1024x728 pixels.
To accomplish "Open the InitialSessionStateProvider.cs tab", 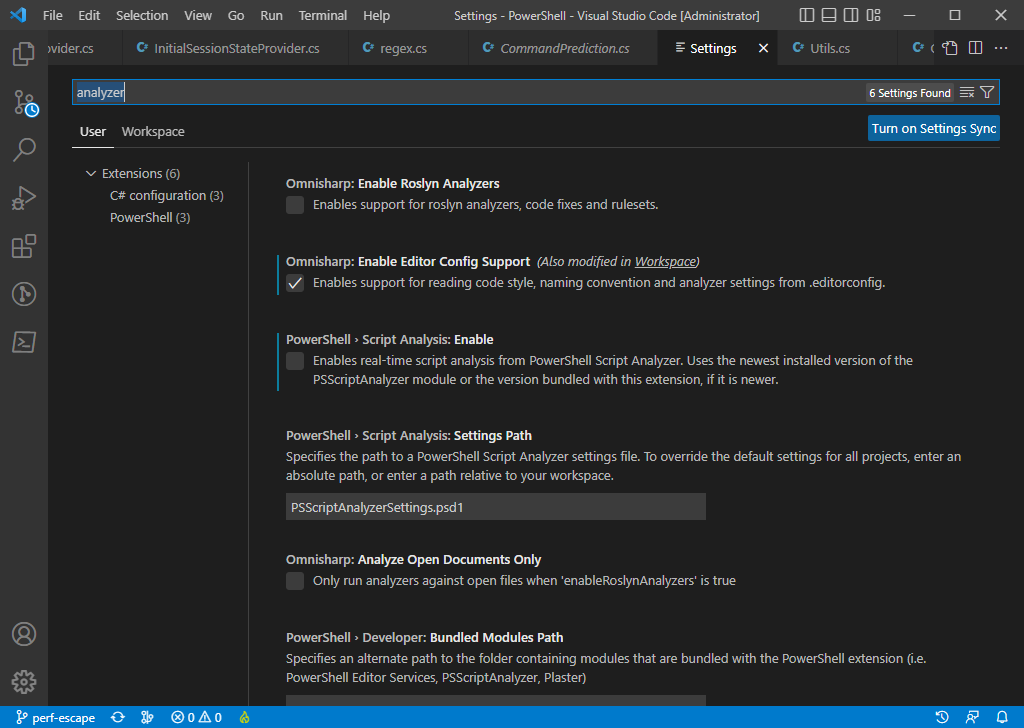I will (x=235, y=48).
